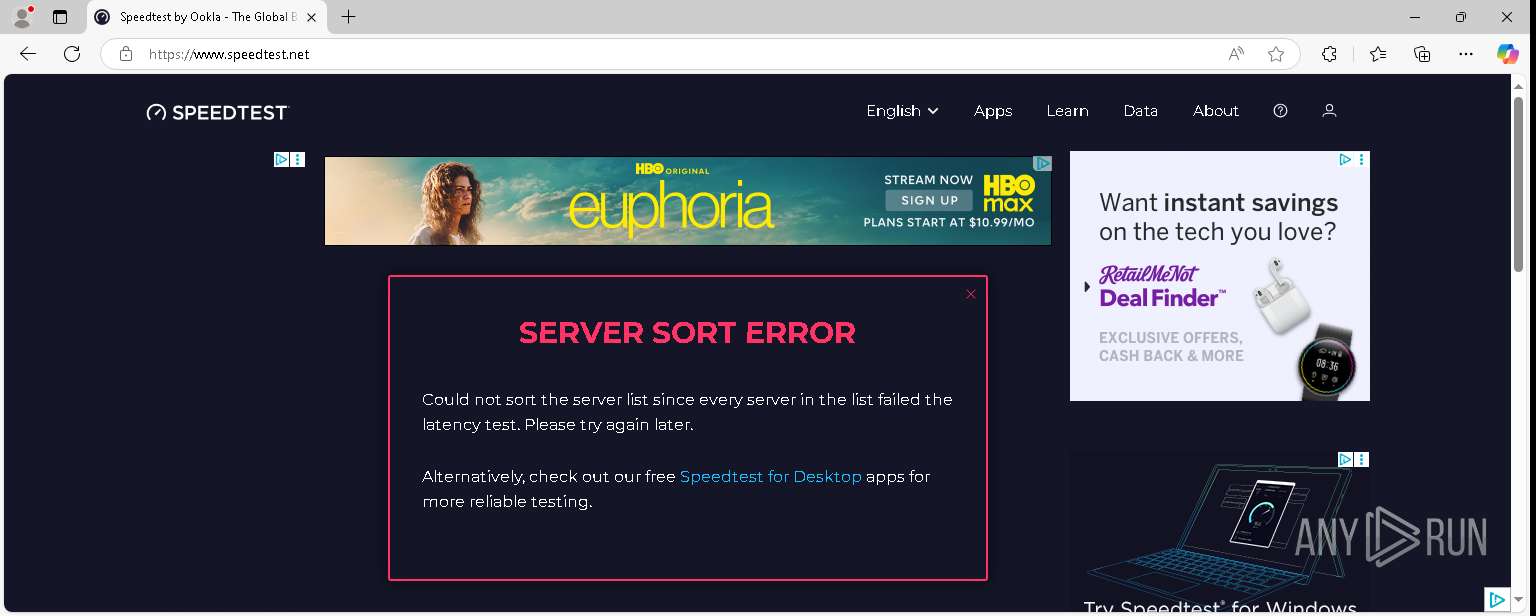Click AdChoices icon on RetailMeNot ad

coord(1346,159)
